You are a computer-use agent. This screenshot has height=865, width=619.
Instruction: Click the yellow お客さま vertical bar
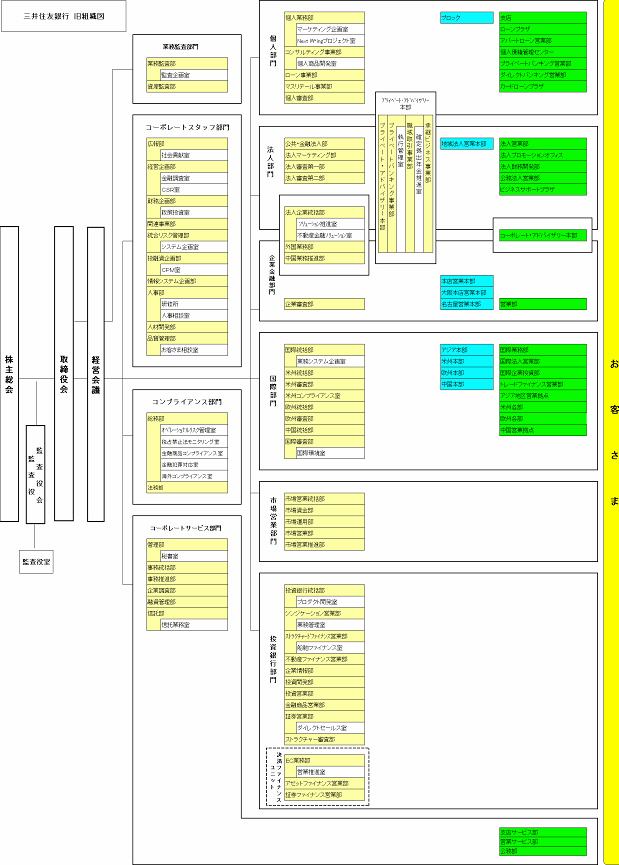611,432
